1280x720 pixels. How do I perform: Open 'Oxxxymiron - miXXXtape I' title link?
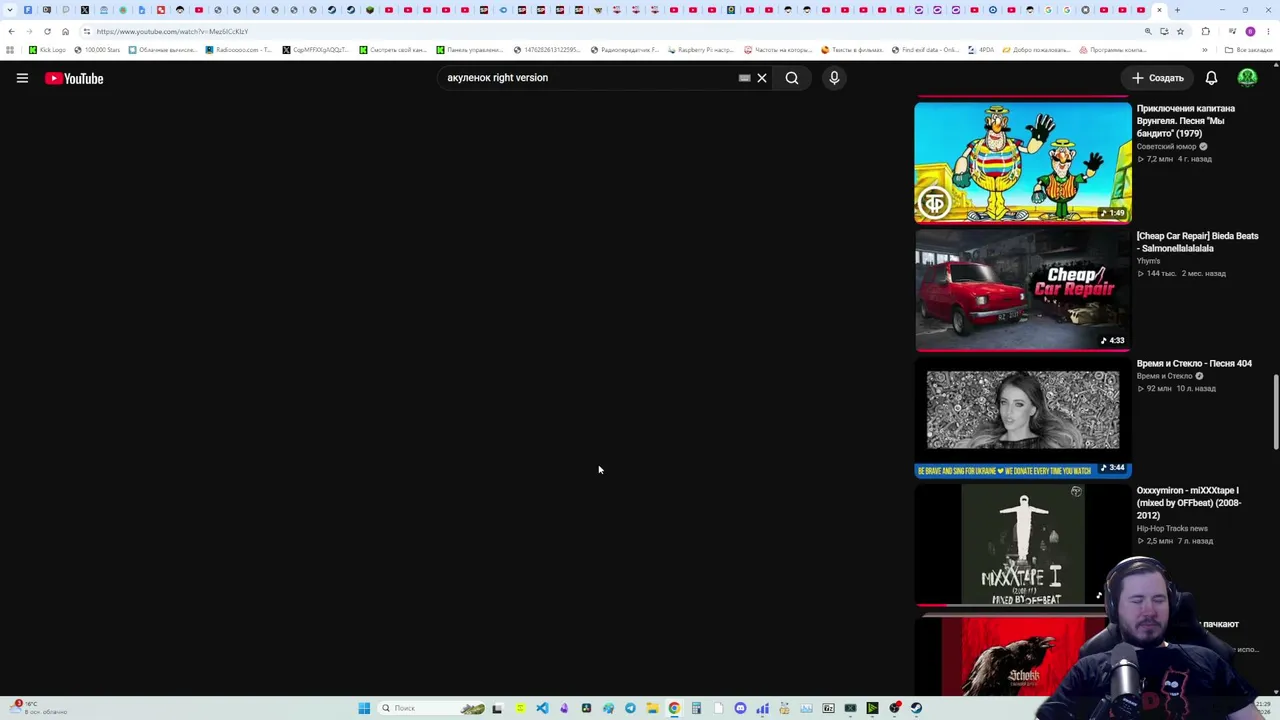point(1189,503)
